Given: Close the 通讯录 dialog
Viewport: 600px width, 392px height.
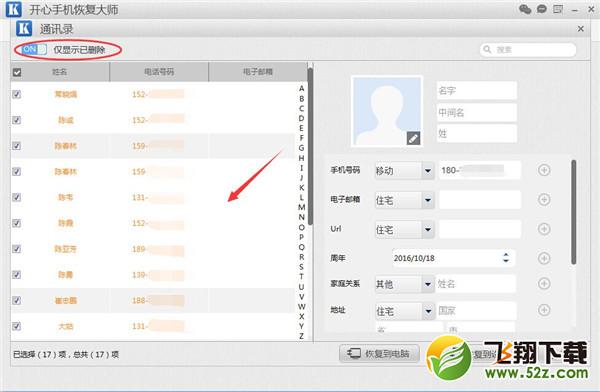Looking at the screenshot, I should (580, 29).
